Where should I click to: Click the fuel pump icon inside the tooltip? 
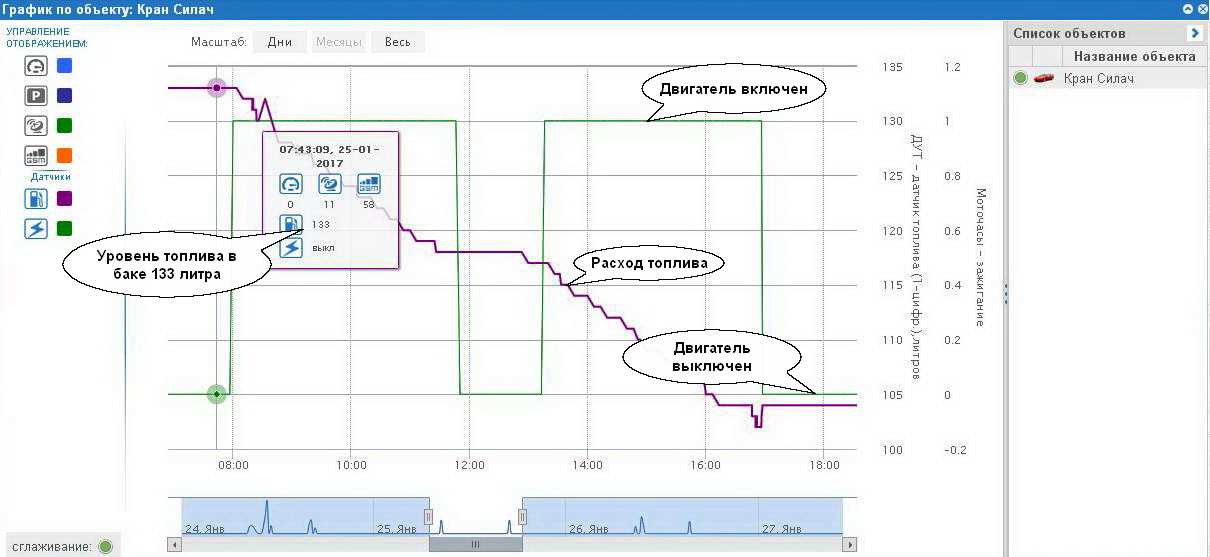click(290, 224)
